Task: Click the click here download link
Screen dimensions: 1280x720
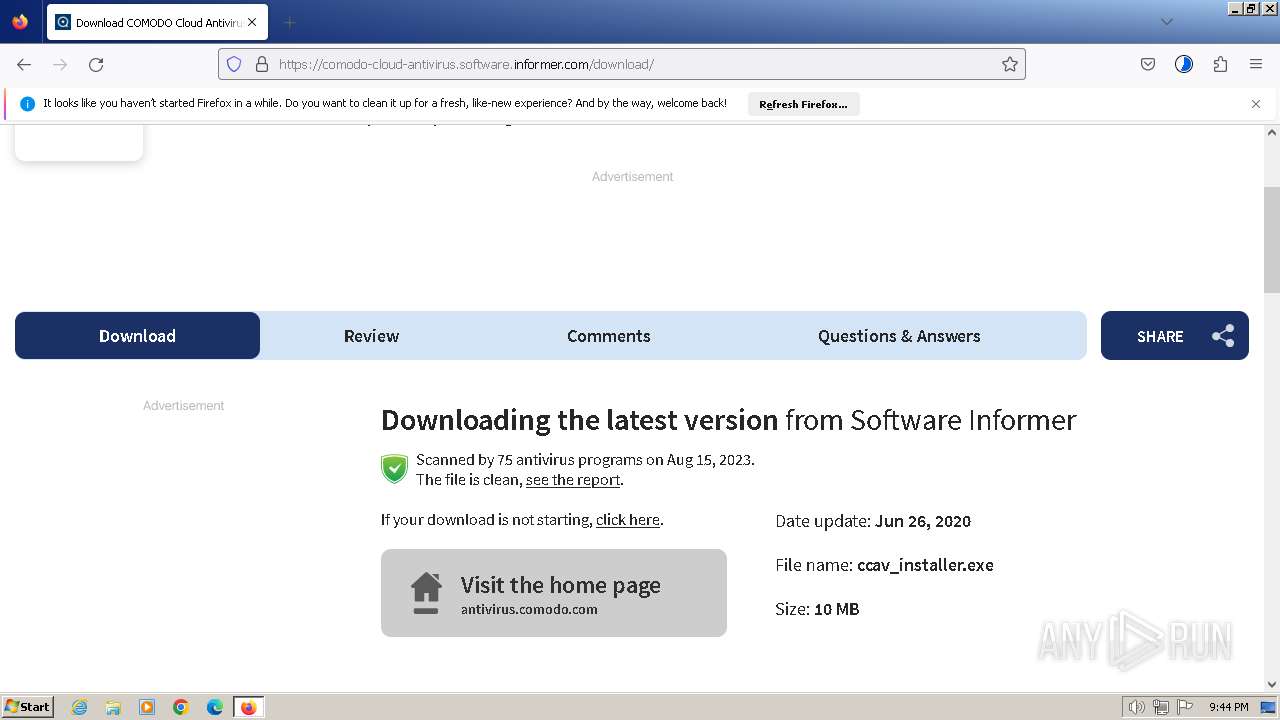Action: [x=628, y=520]
